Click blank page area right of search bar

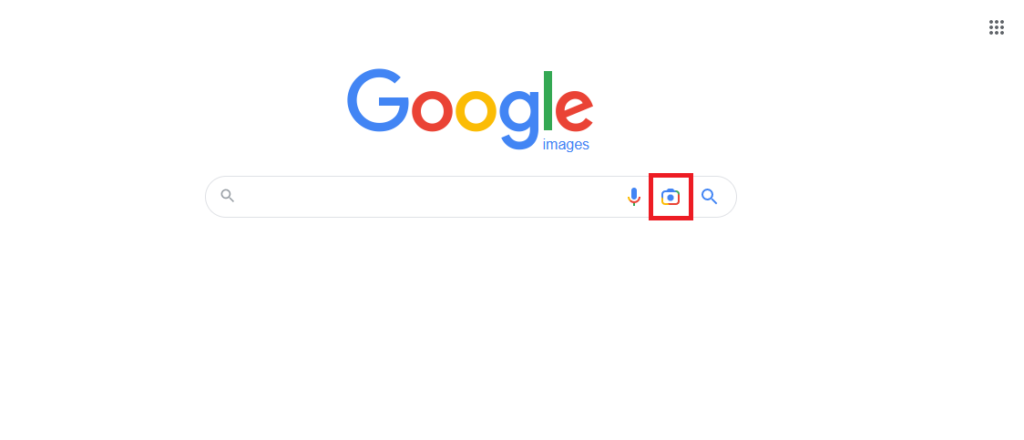[x=882, y=196]
